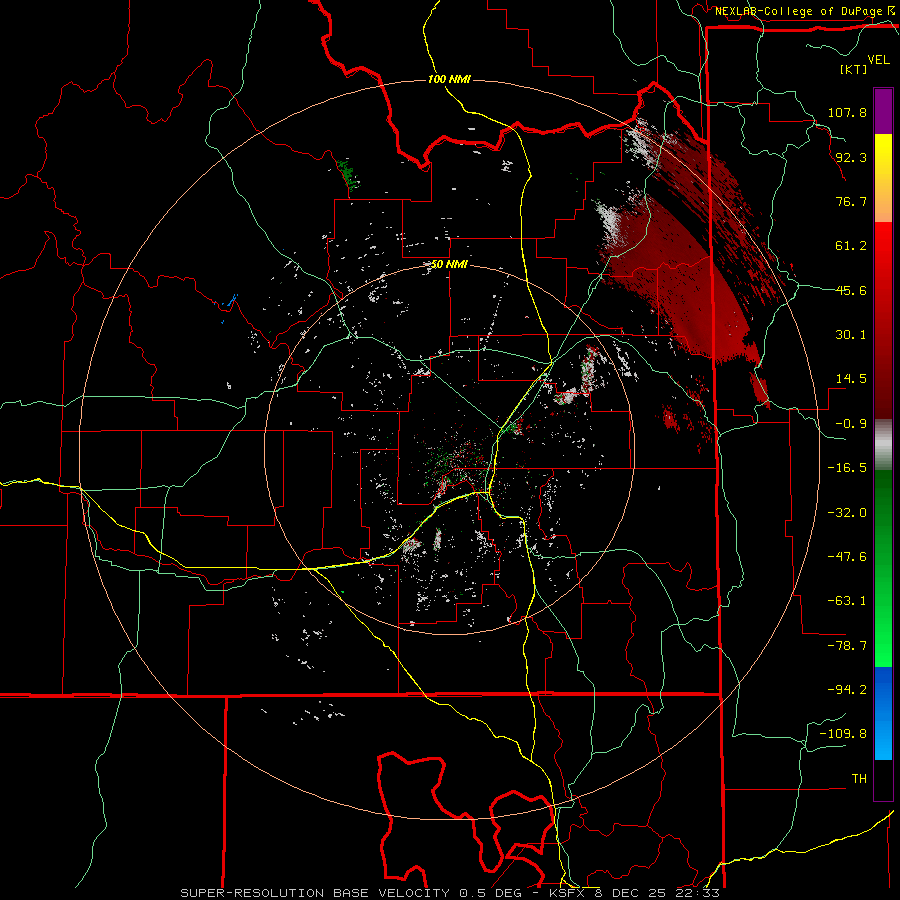Select the -0.9 velocity scale value
Image resolution: width=900 pixels, height=900 pixels.
click(851, 424)
